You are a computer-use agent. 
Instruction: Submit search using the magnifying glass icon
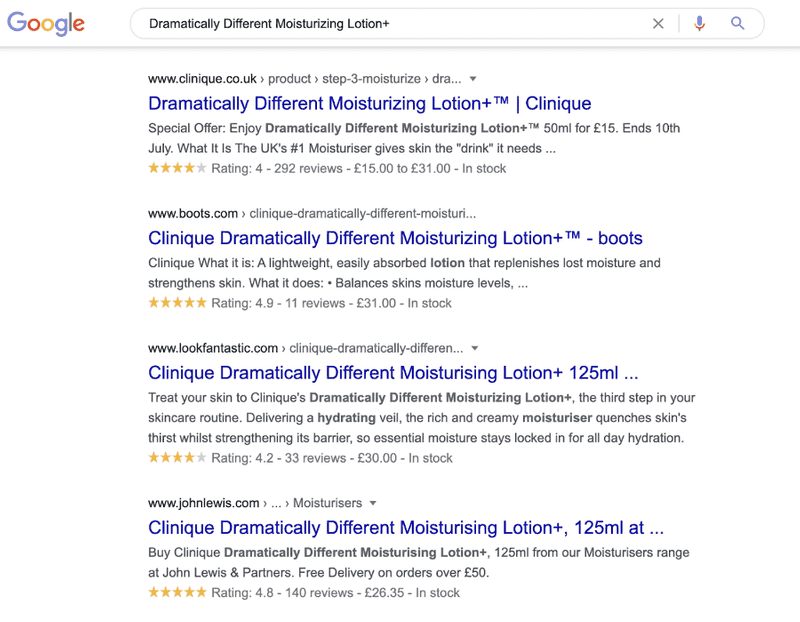pyautogui.click(x=737, y=23)
